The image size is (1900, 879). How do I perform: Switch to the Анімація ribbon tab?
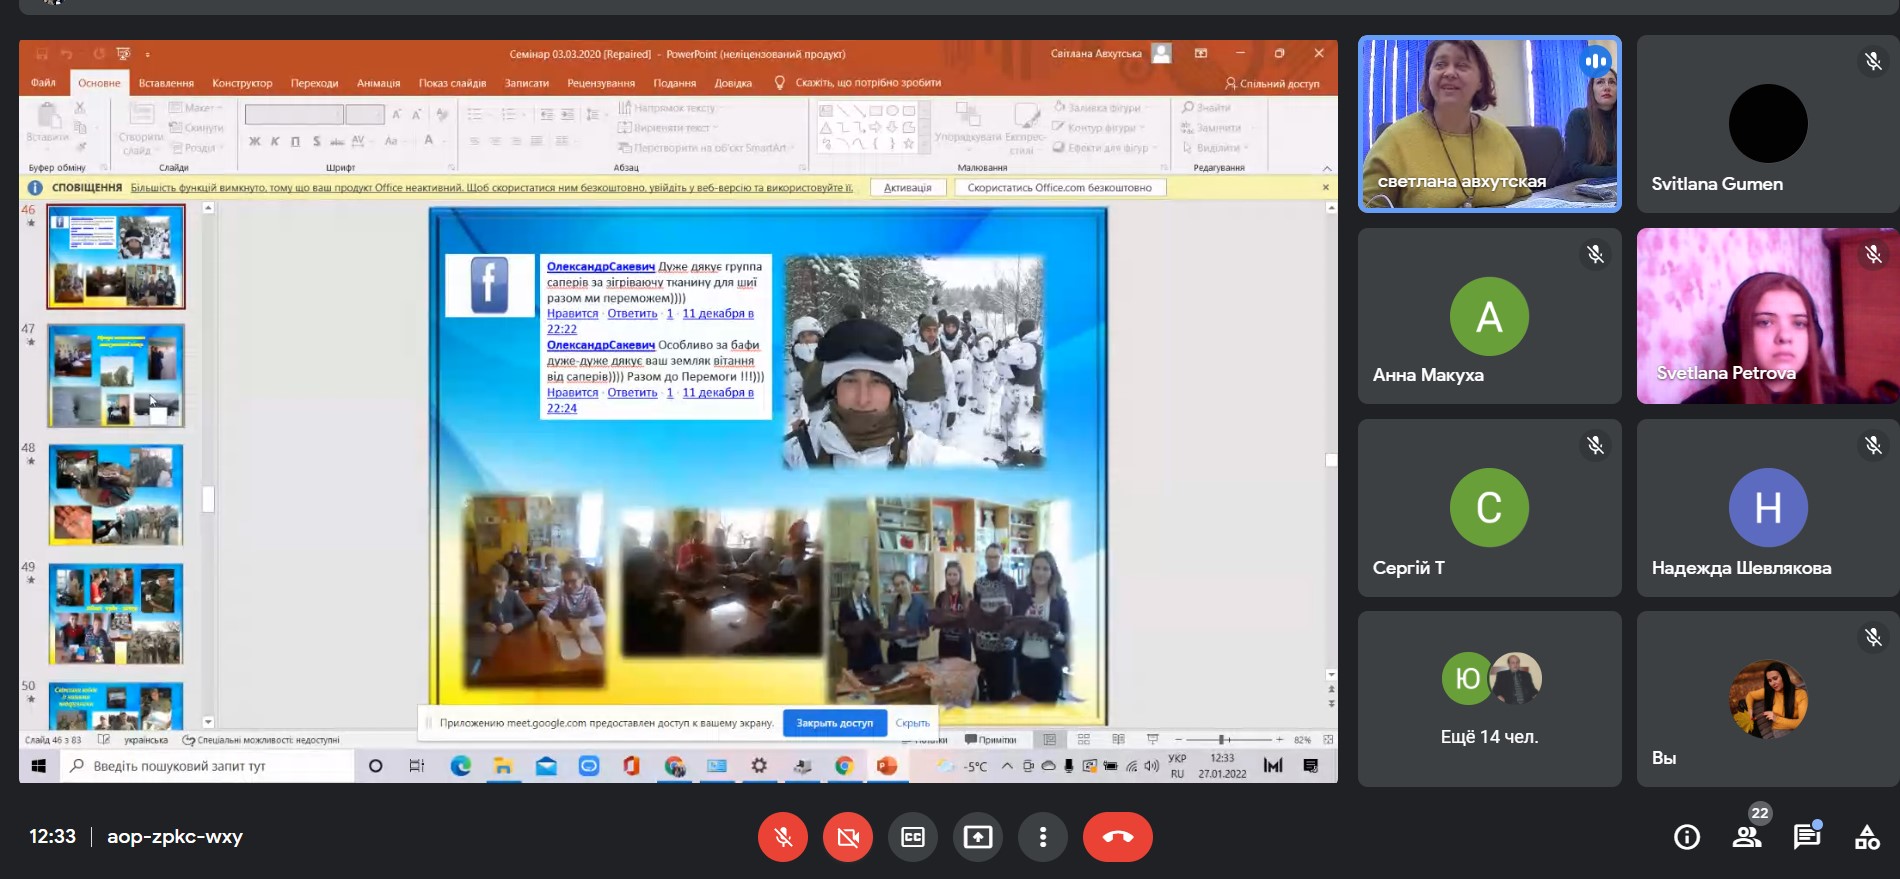pyautogui.click(x=378, y=83)
